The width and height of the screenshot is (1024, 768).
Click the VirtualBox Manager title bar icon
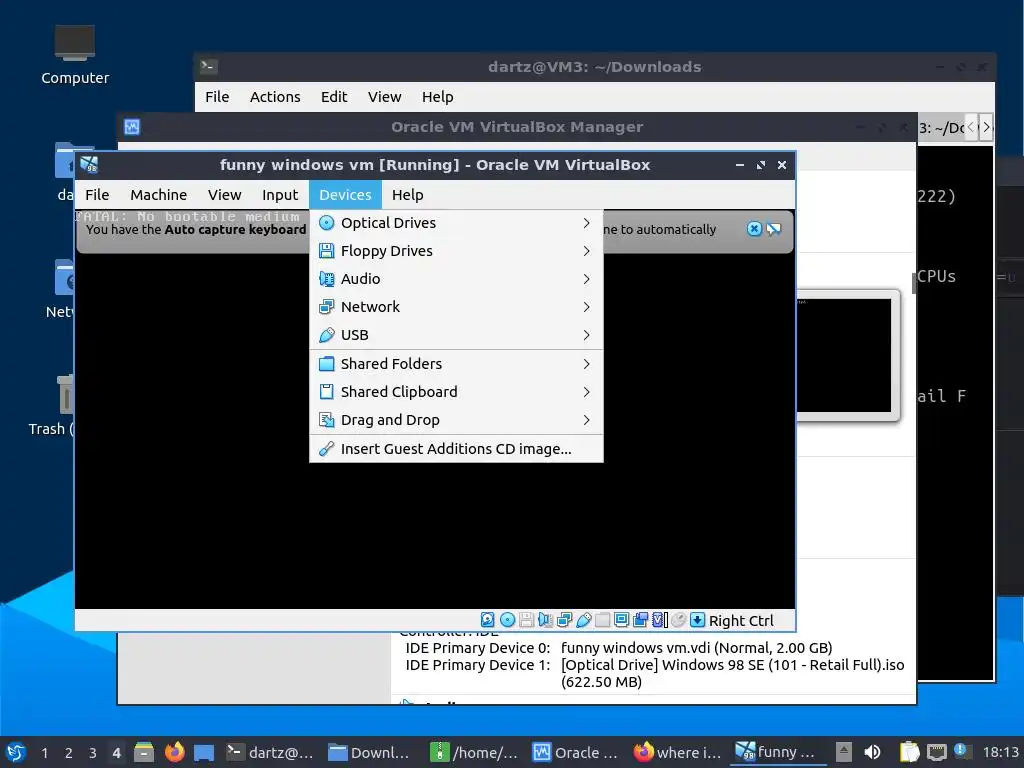(x=132, y=127)
